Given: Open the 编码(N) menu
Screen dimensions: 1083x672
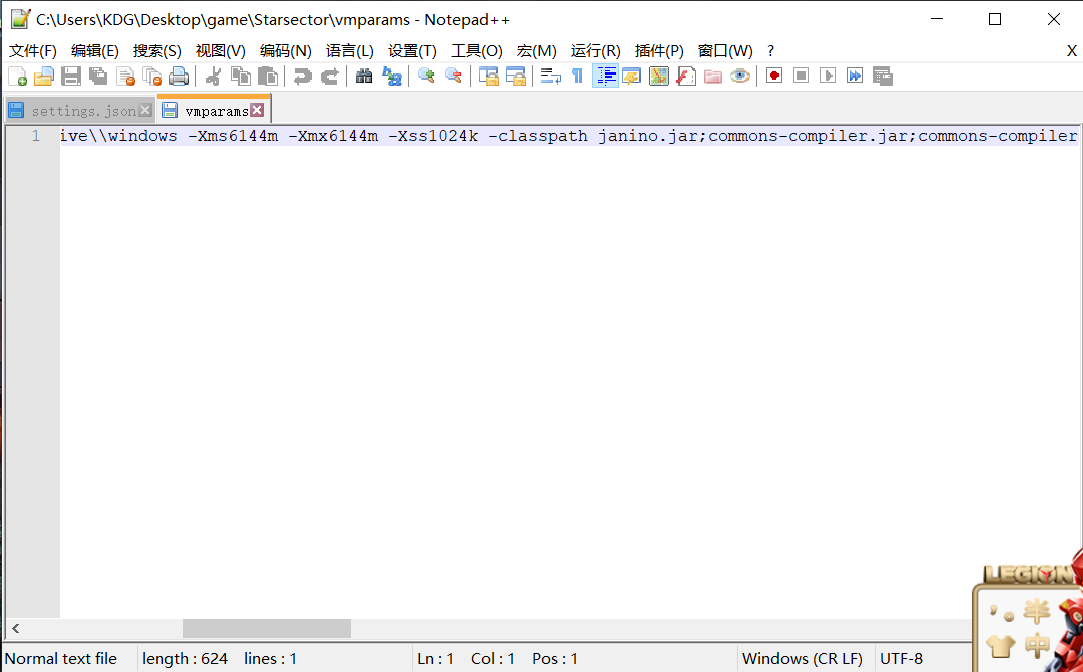Looking at the screenshot, I should 285,50.
